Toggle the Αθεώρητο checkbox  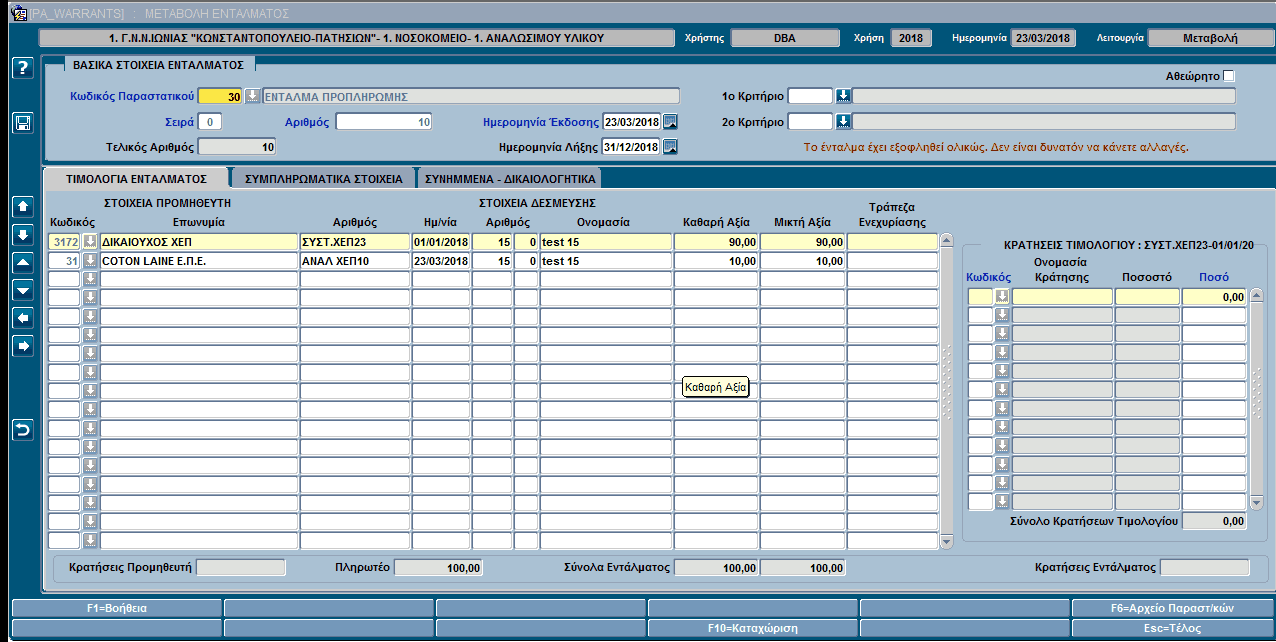click(1229, 76)
